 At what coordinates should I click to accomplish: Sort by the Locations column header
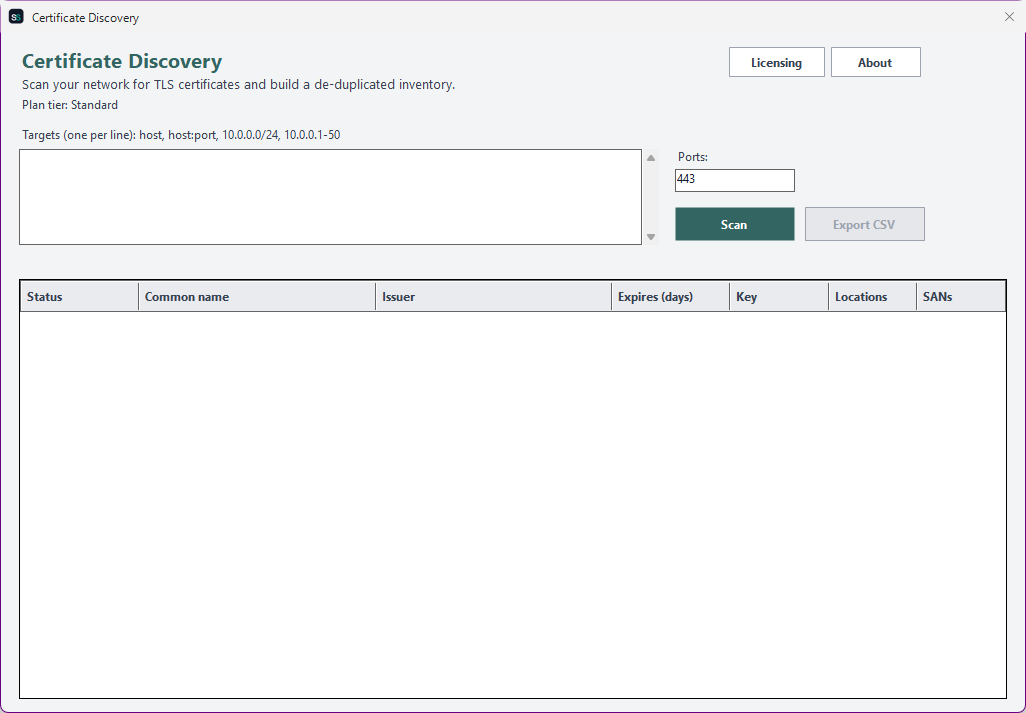(872, 297)
